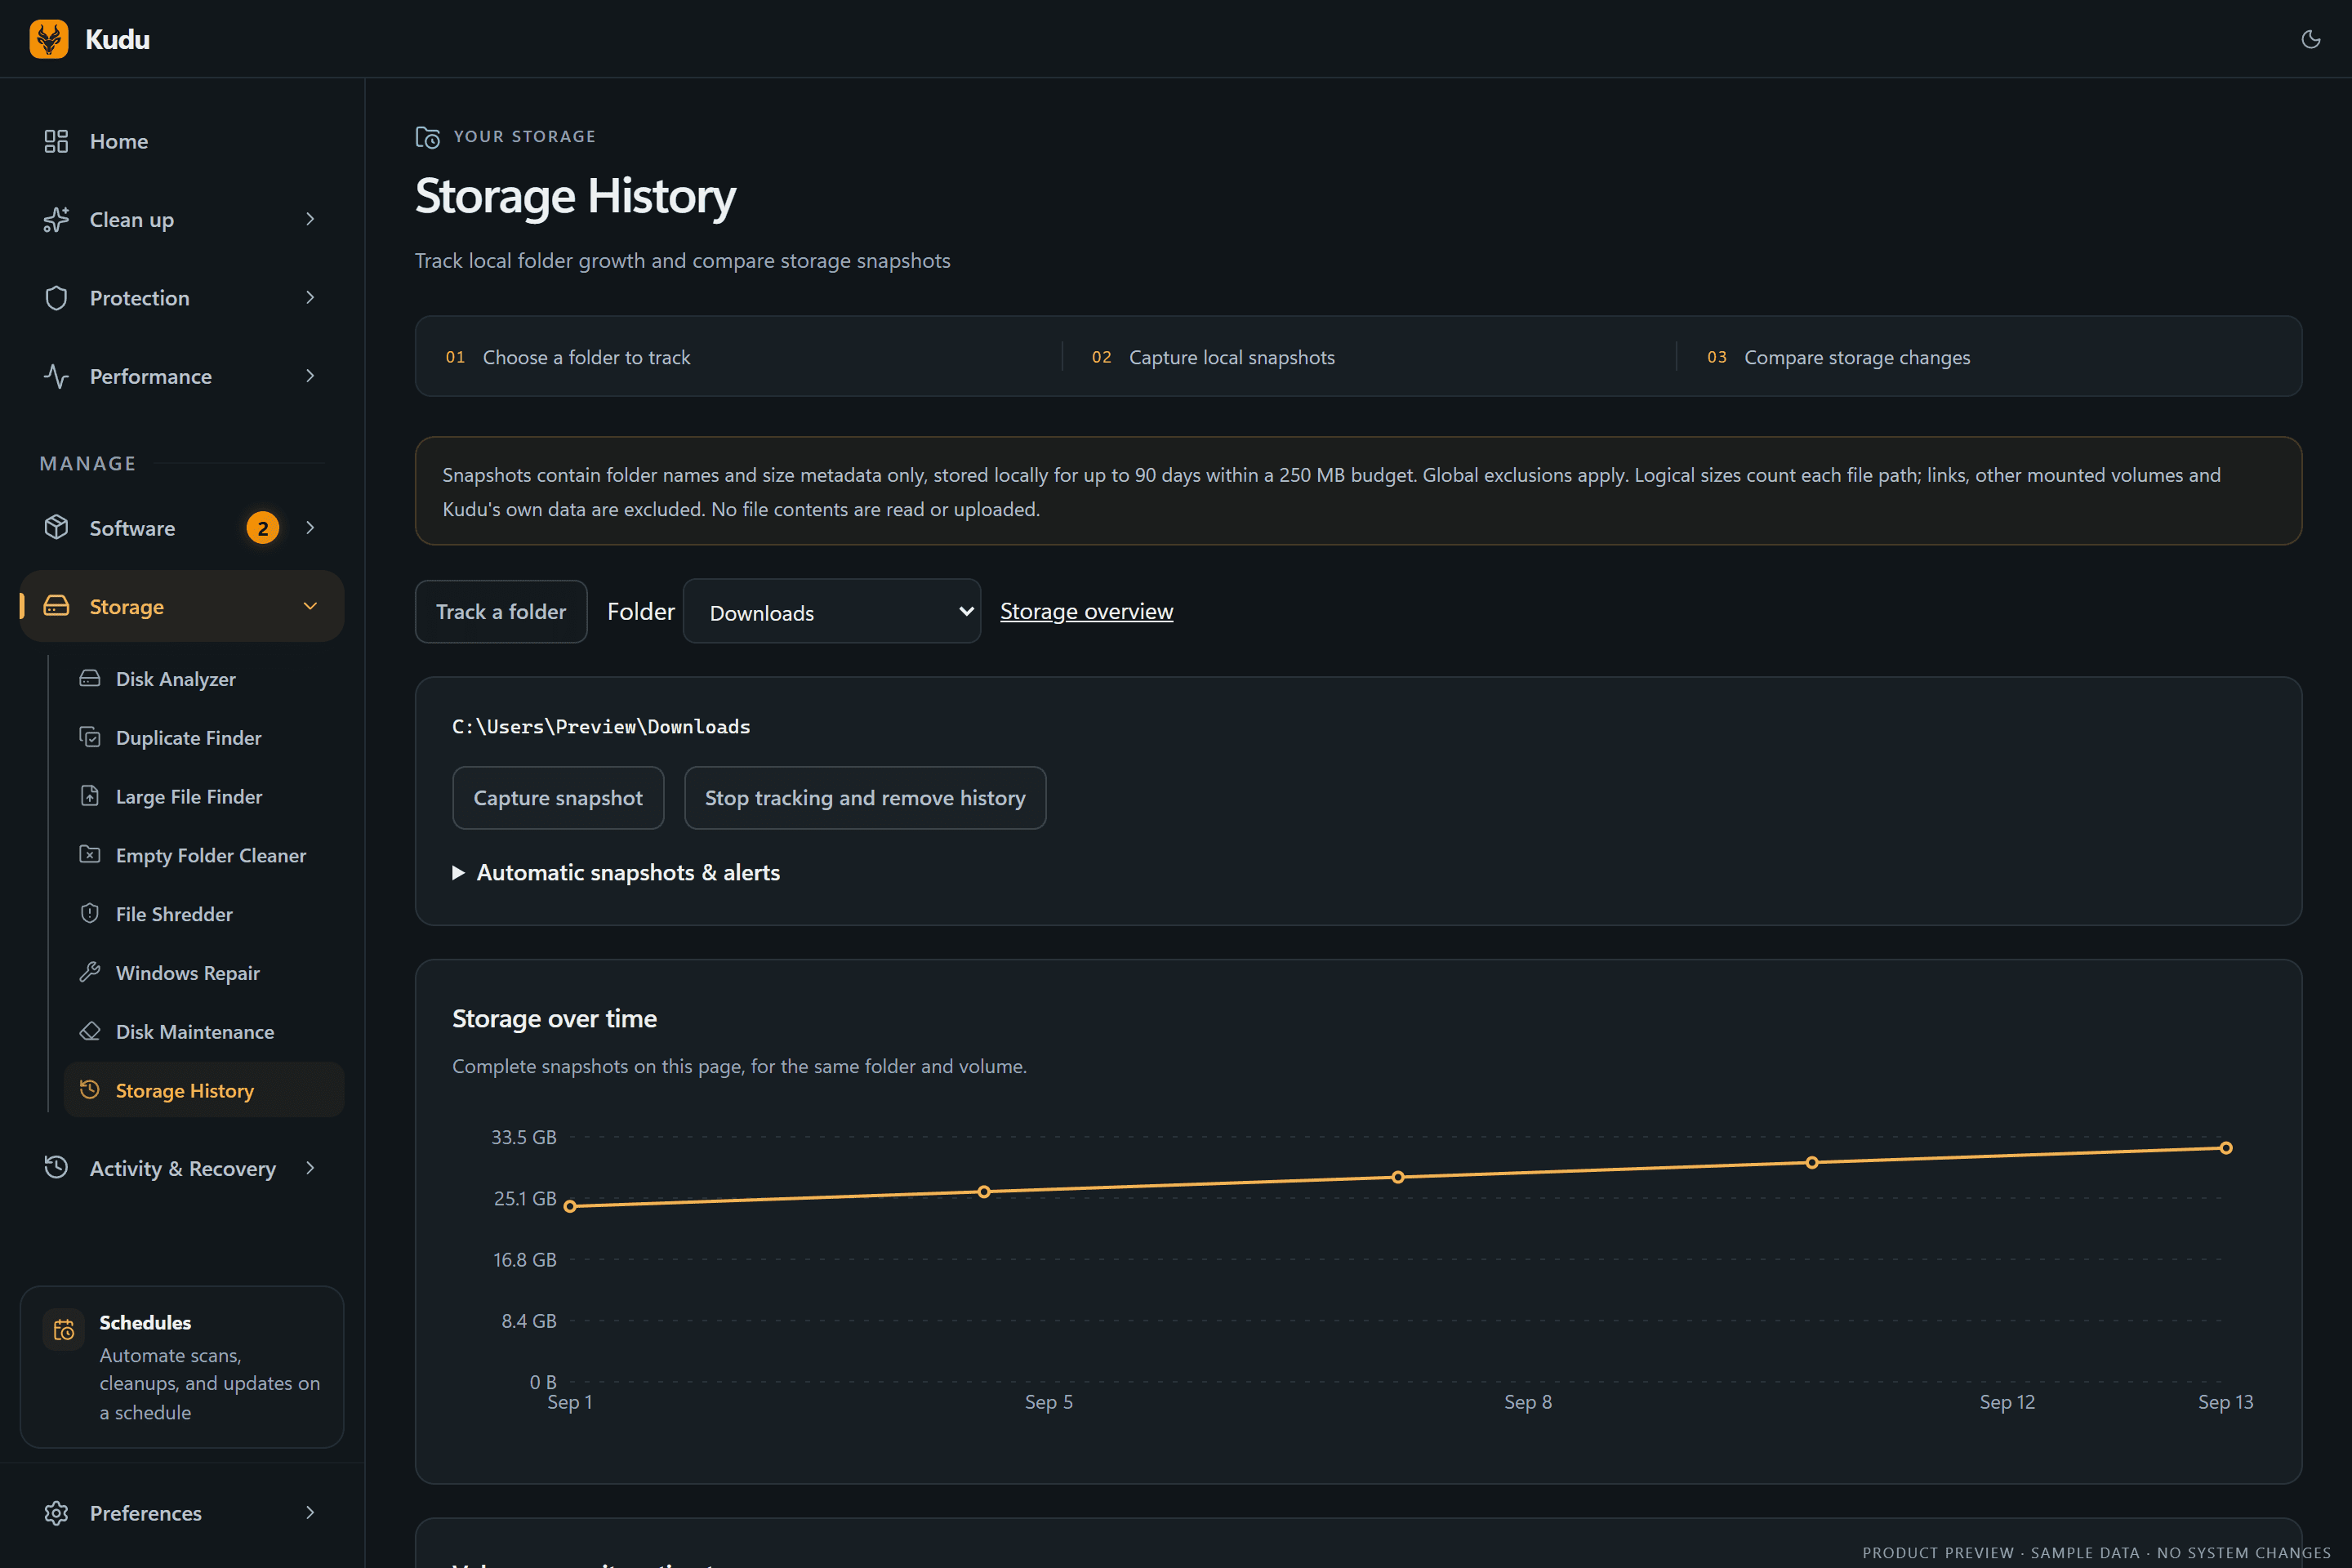
Task: Expand the Clean up chevron
Action: tap(310, 219)
